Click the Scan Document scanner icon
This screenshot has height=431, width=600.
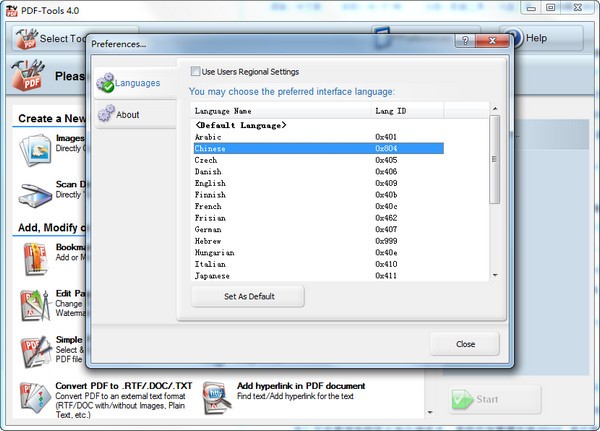(35, 195)
